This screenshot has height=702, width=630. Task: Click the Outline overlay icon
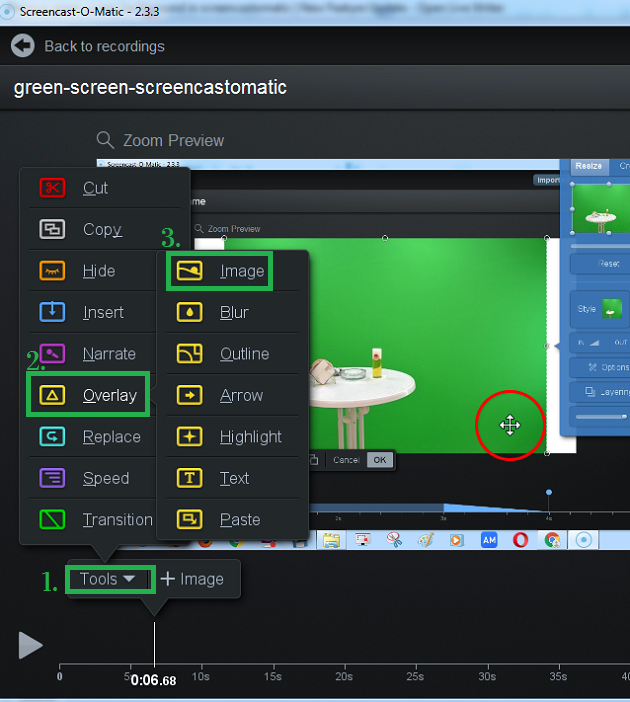[189, 354]
